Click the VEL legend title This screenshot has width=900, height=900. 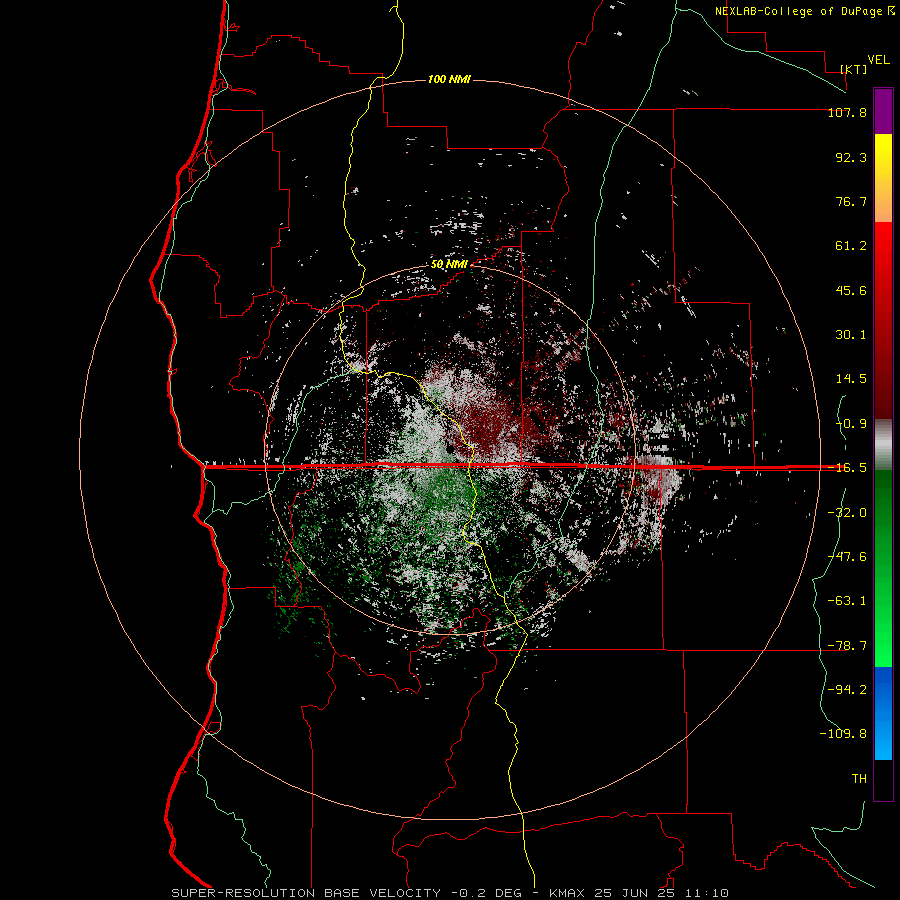click(x=878, y=60)
